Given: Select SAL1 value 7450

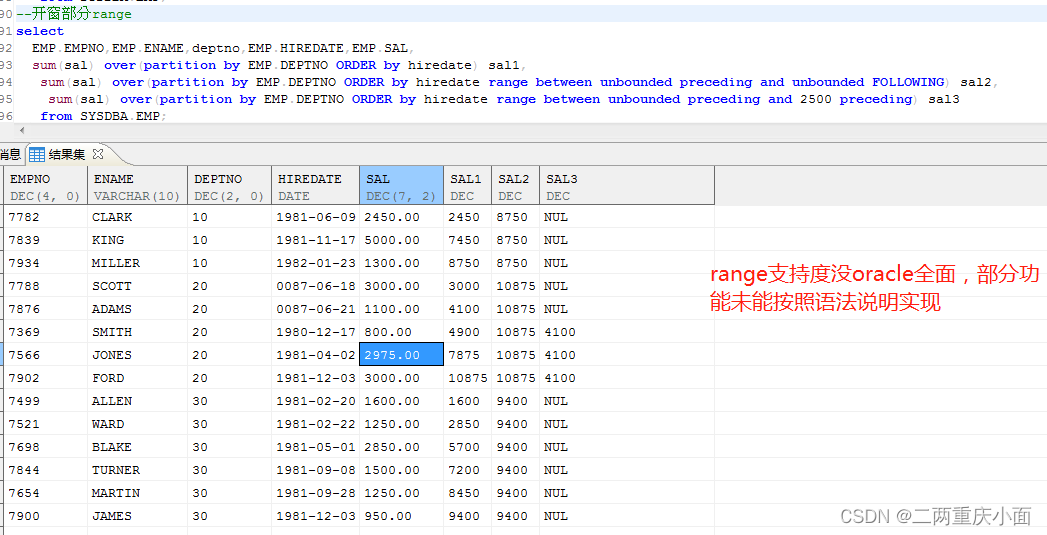Looking at the screenshot, I should [467, 240].
